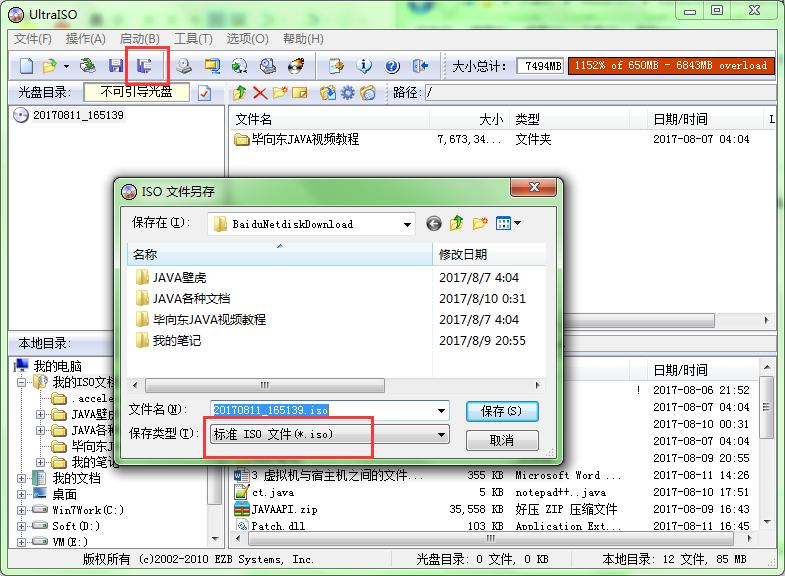This screenshot has height=576, width=785.
Task: Click the Compress ISO disc icon
Action: pos(240,66)
